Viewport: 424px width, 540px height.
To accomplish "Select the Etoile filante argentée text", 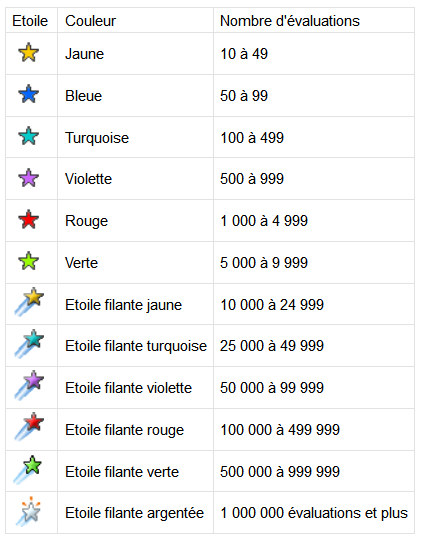I will [x=134, y=513].
